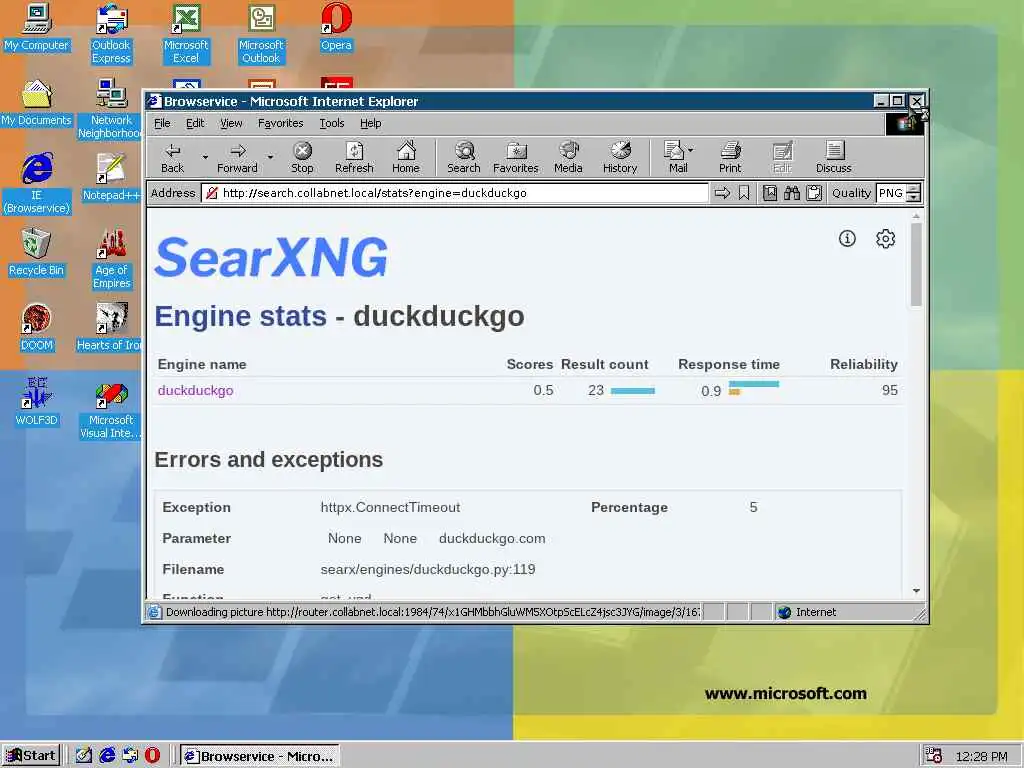Image resolution: width=1024 pixels, height=768 pixels.
Task: Open the File menu
Action: pos(162,123)
